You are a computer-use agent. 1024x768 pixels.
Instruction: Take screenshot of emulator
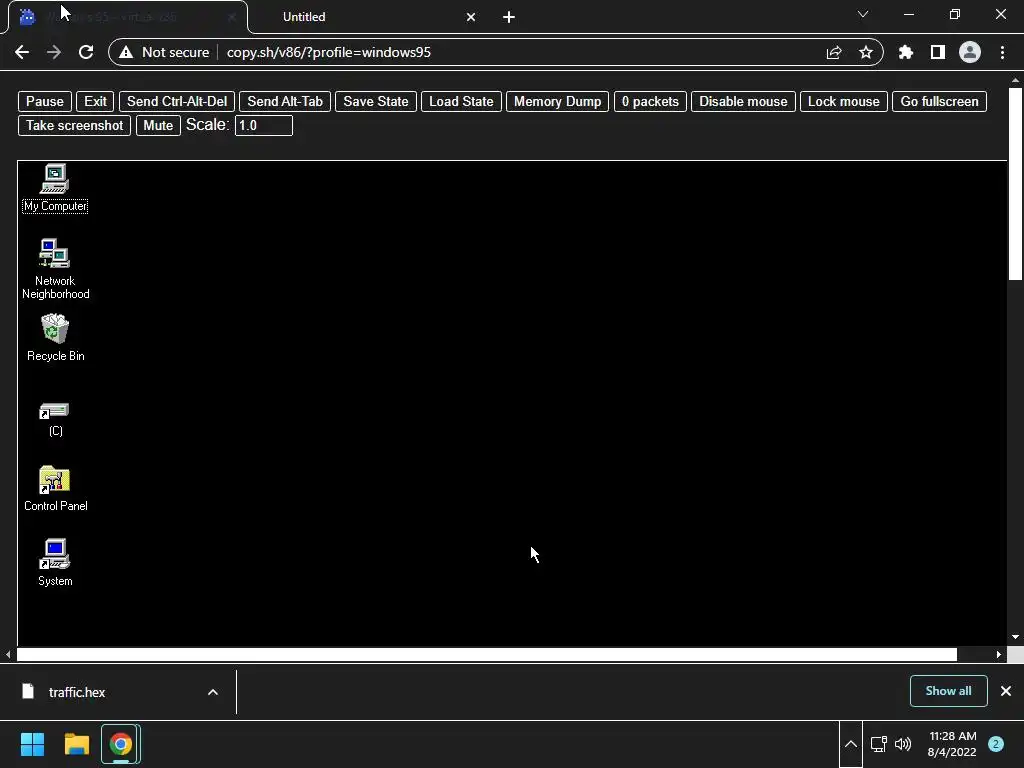coord(74,125)
